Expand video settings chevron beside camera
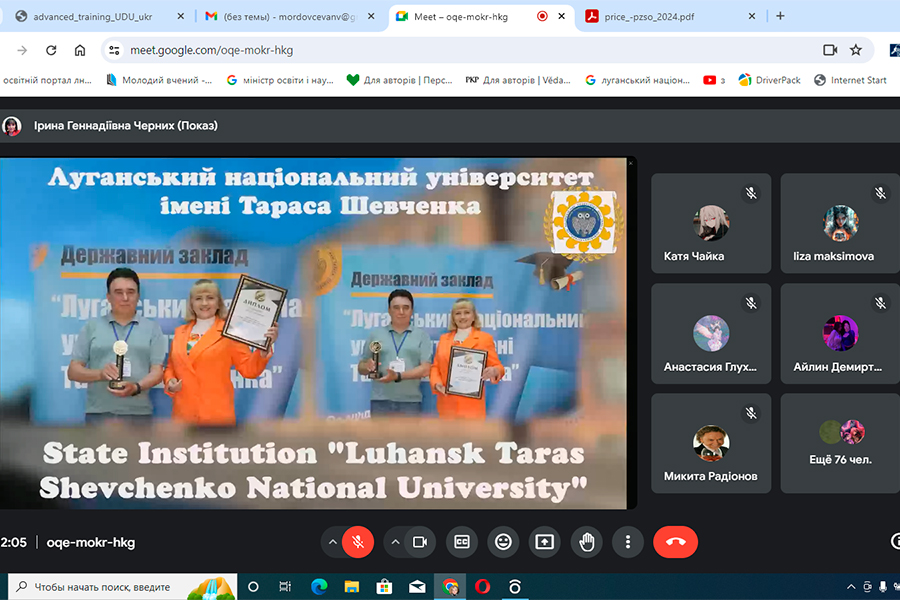 point(395,542)
